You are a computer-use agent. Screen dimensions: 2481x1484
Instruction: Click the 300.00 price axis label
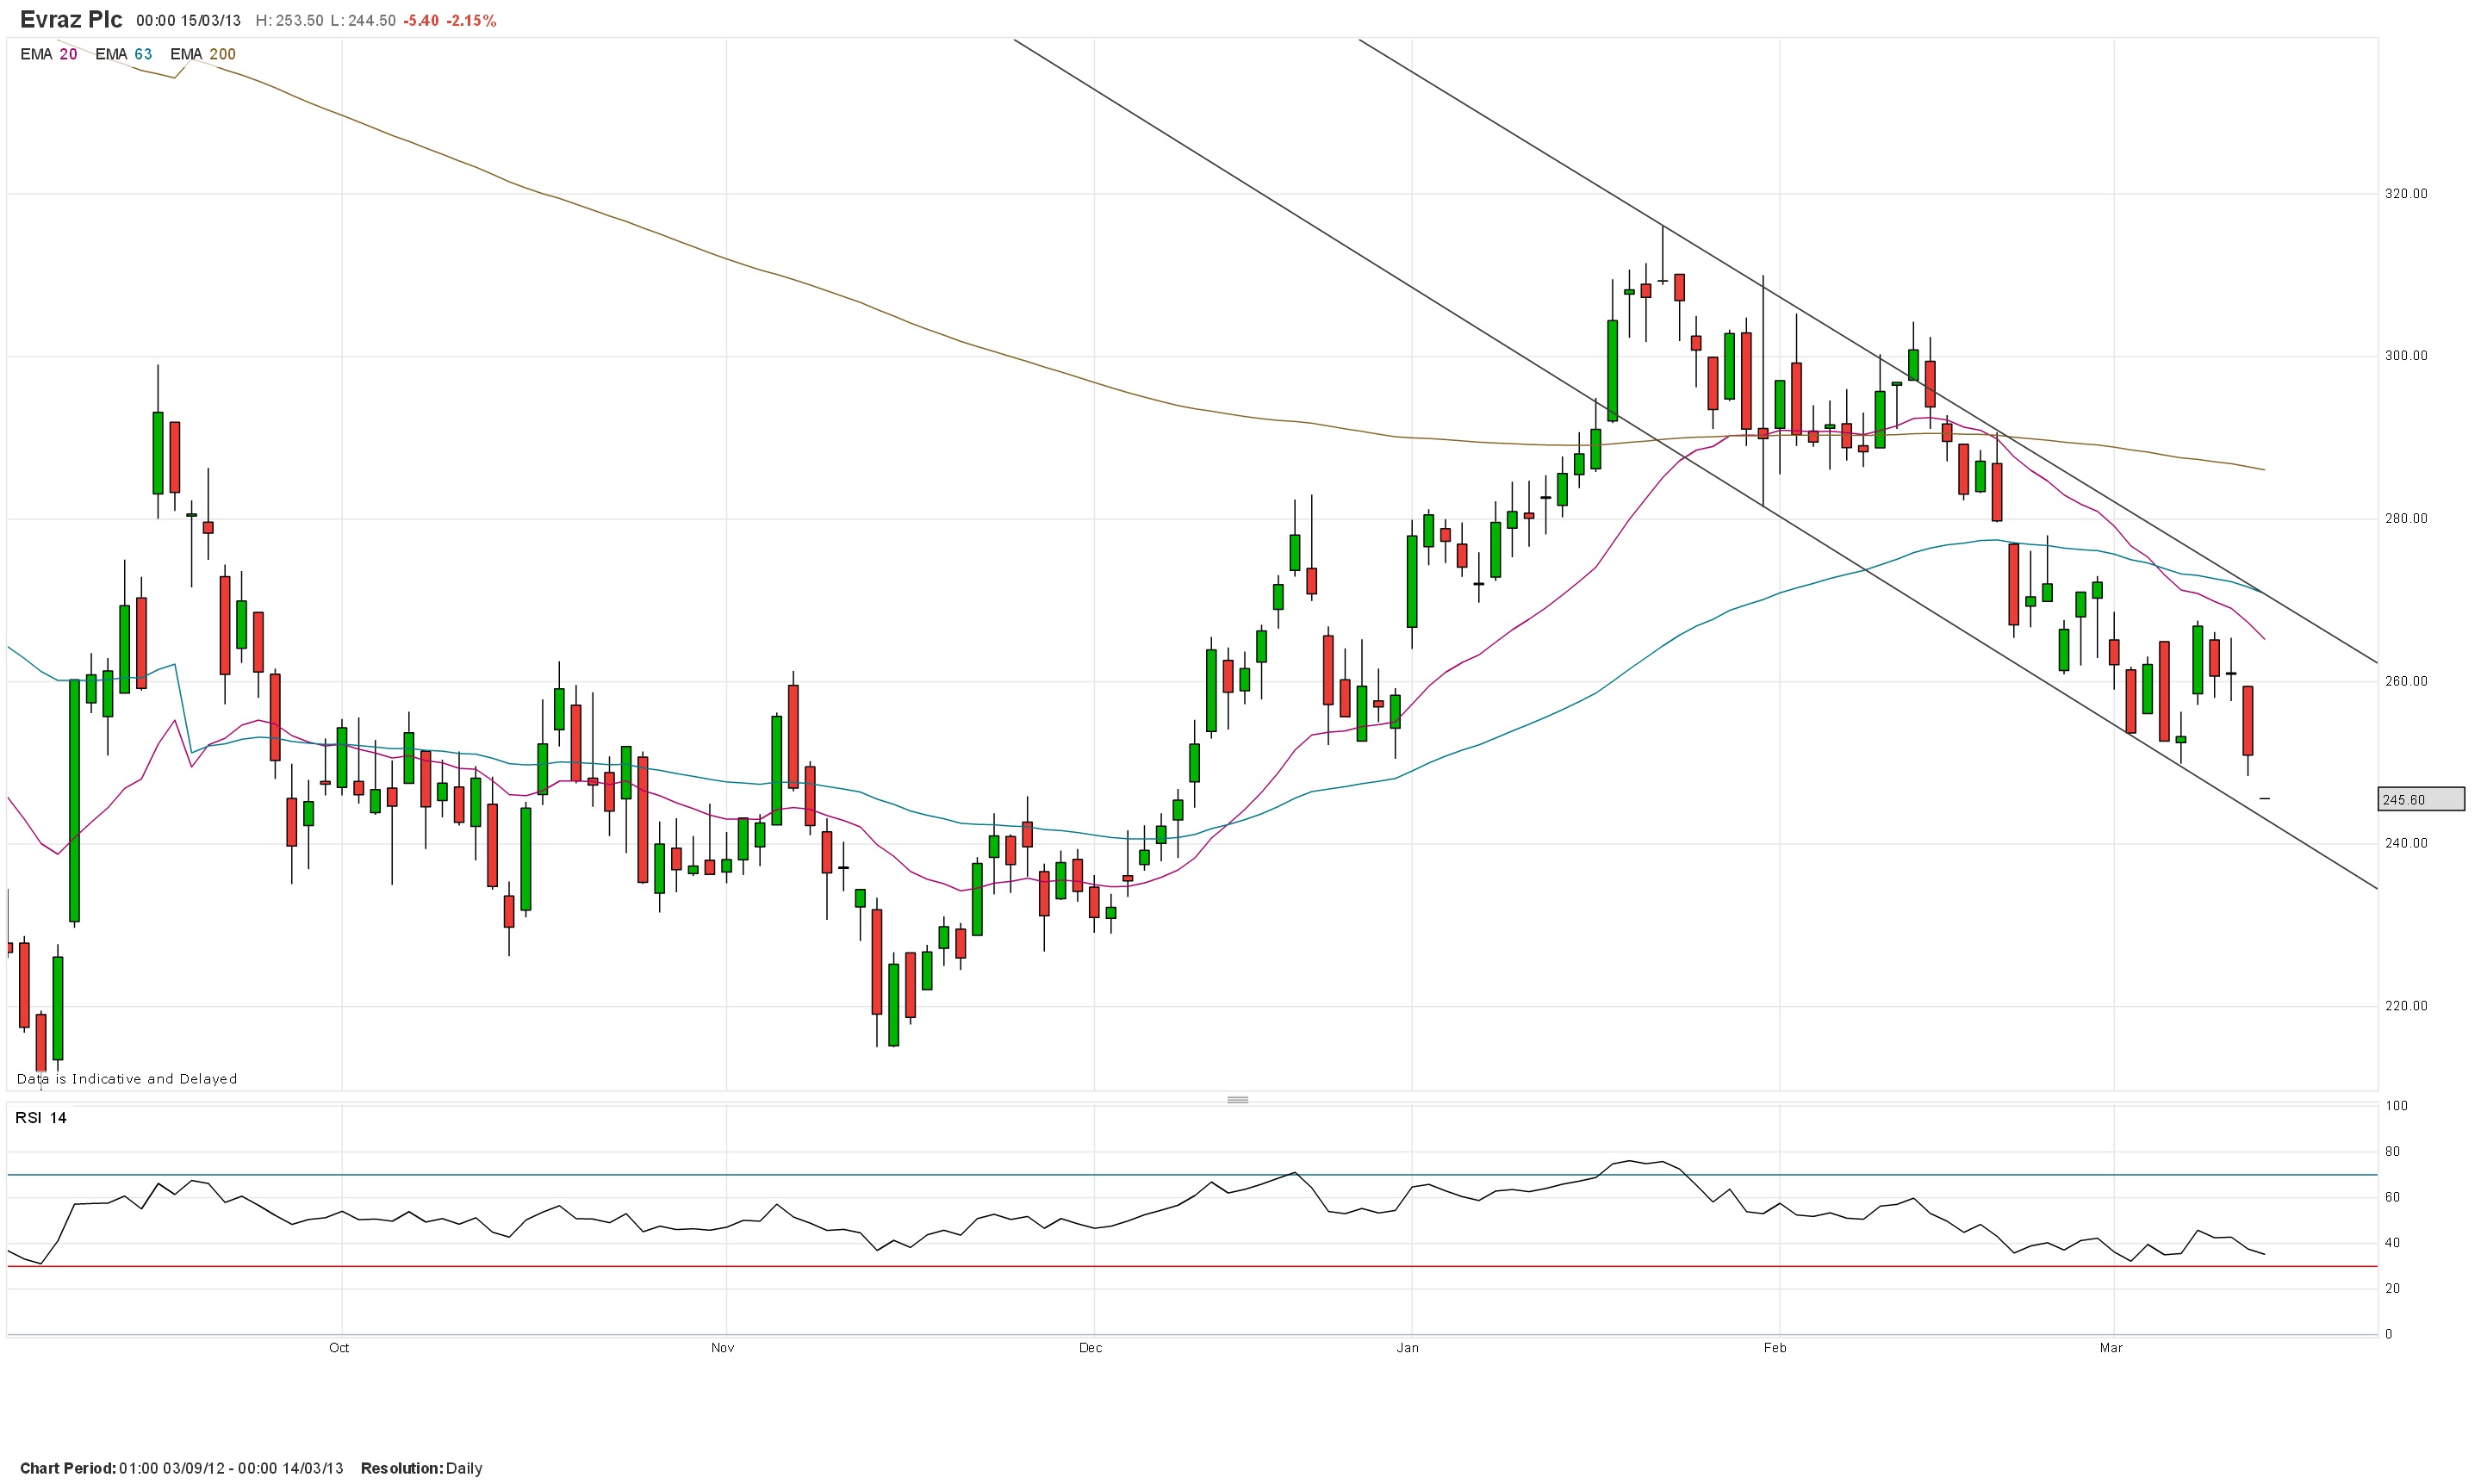coord(2406,356)
